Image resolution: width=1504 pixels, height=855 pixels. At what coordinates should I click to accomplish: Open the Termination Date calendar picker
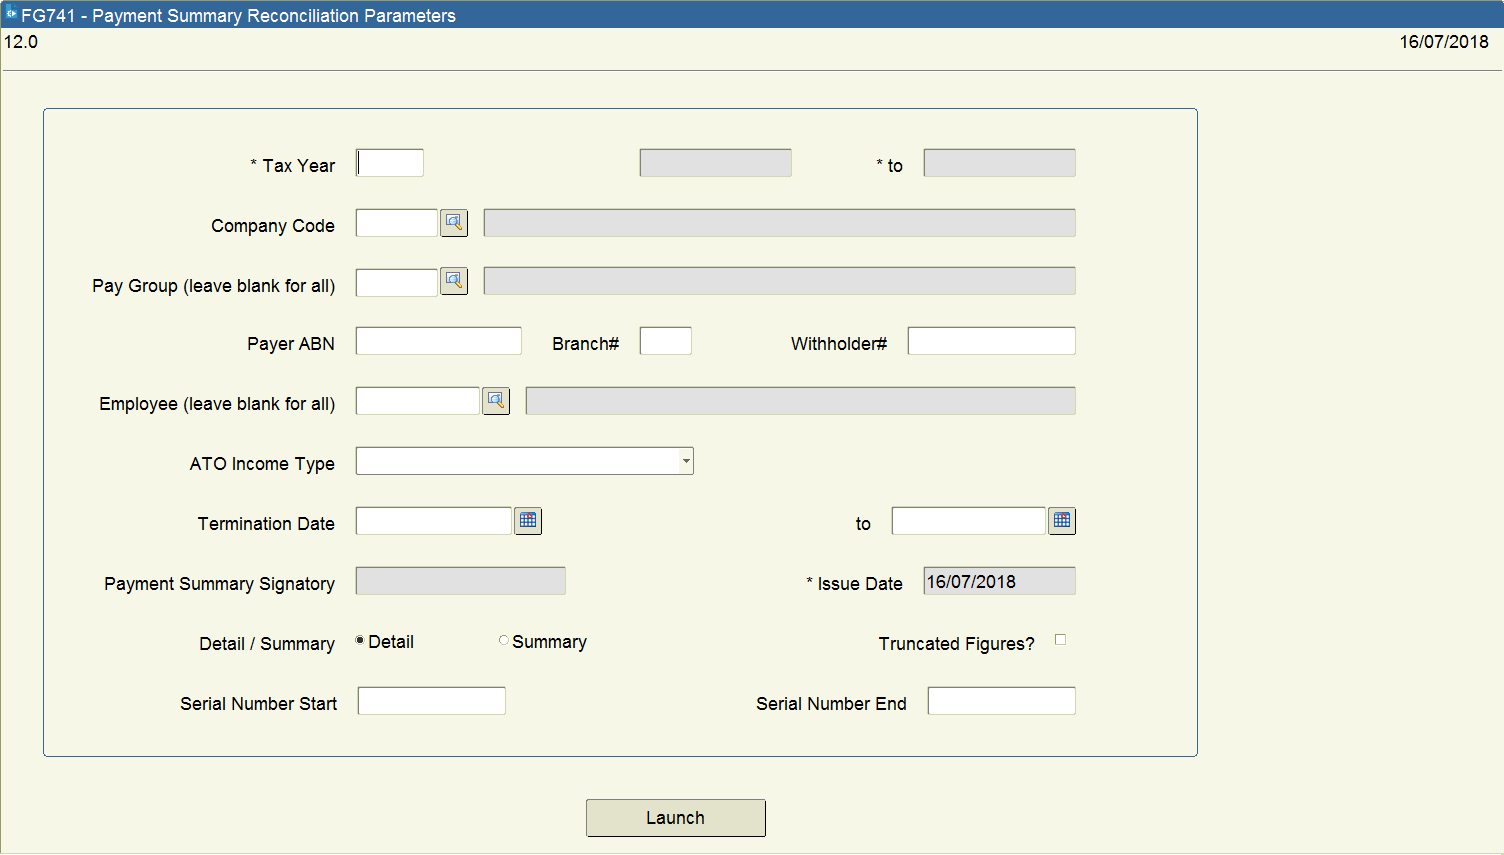click(x=528, y=520)
